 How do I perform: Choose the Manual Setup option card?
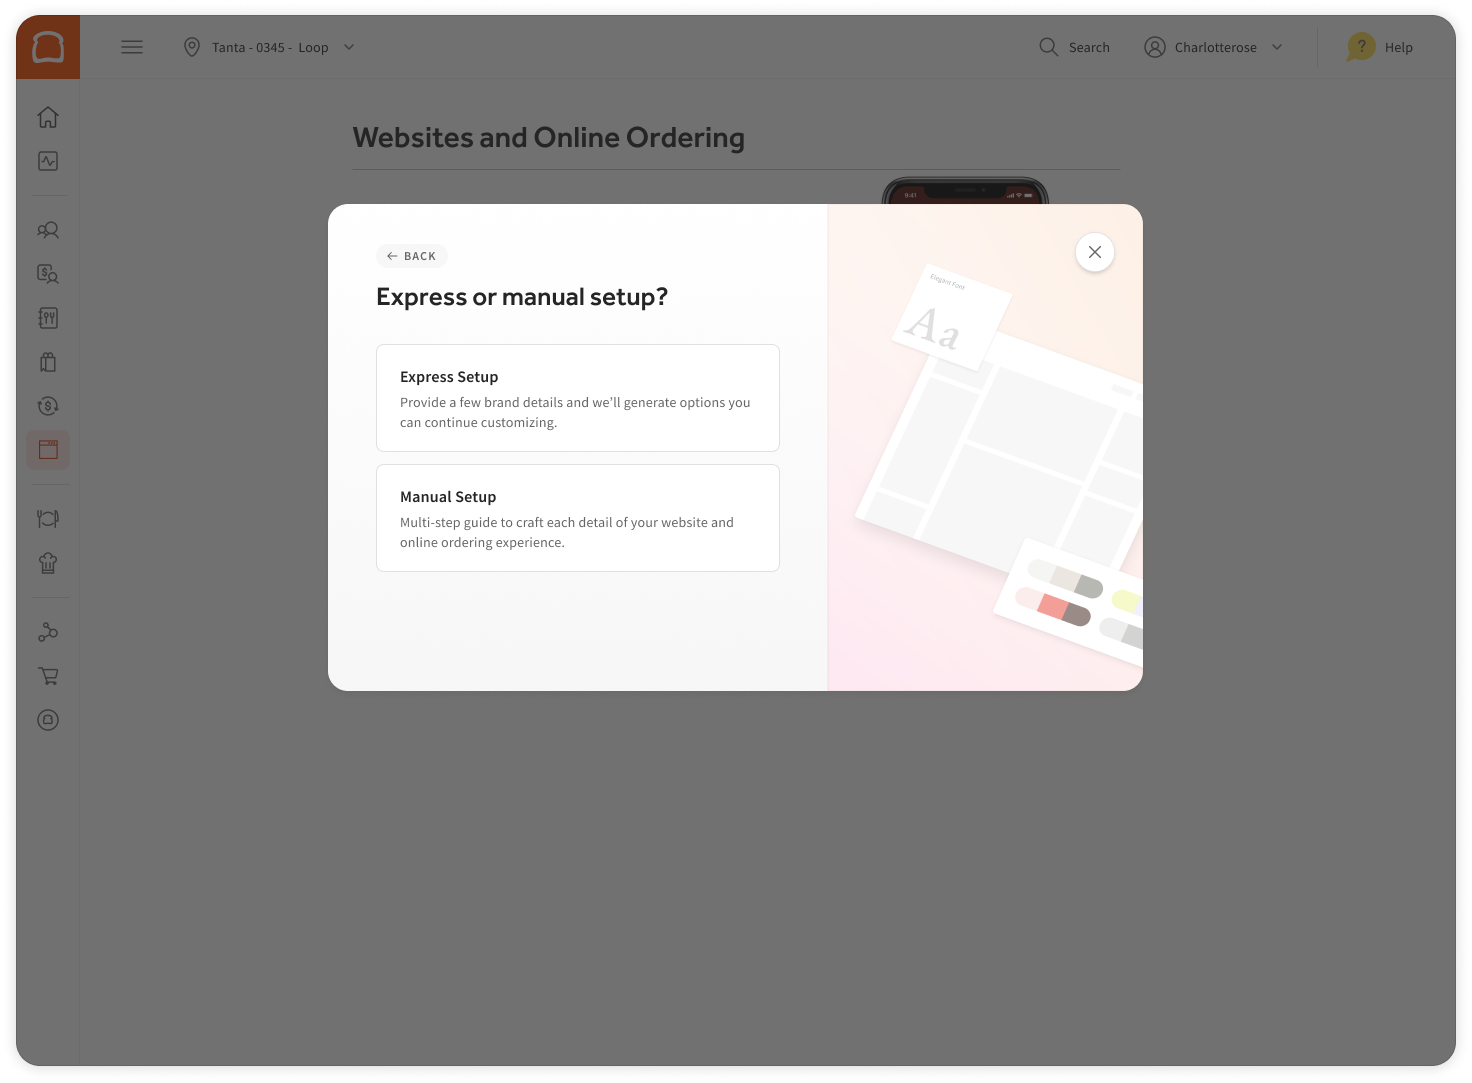click(x=578, y=518)
